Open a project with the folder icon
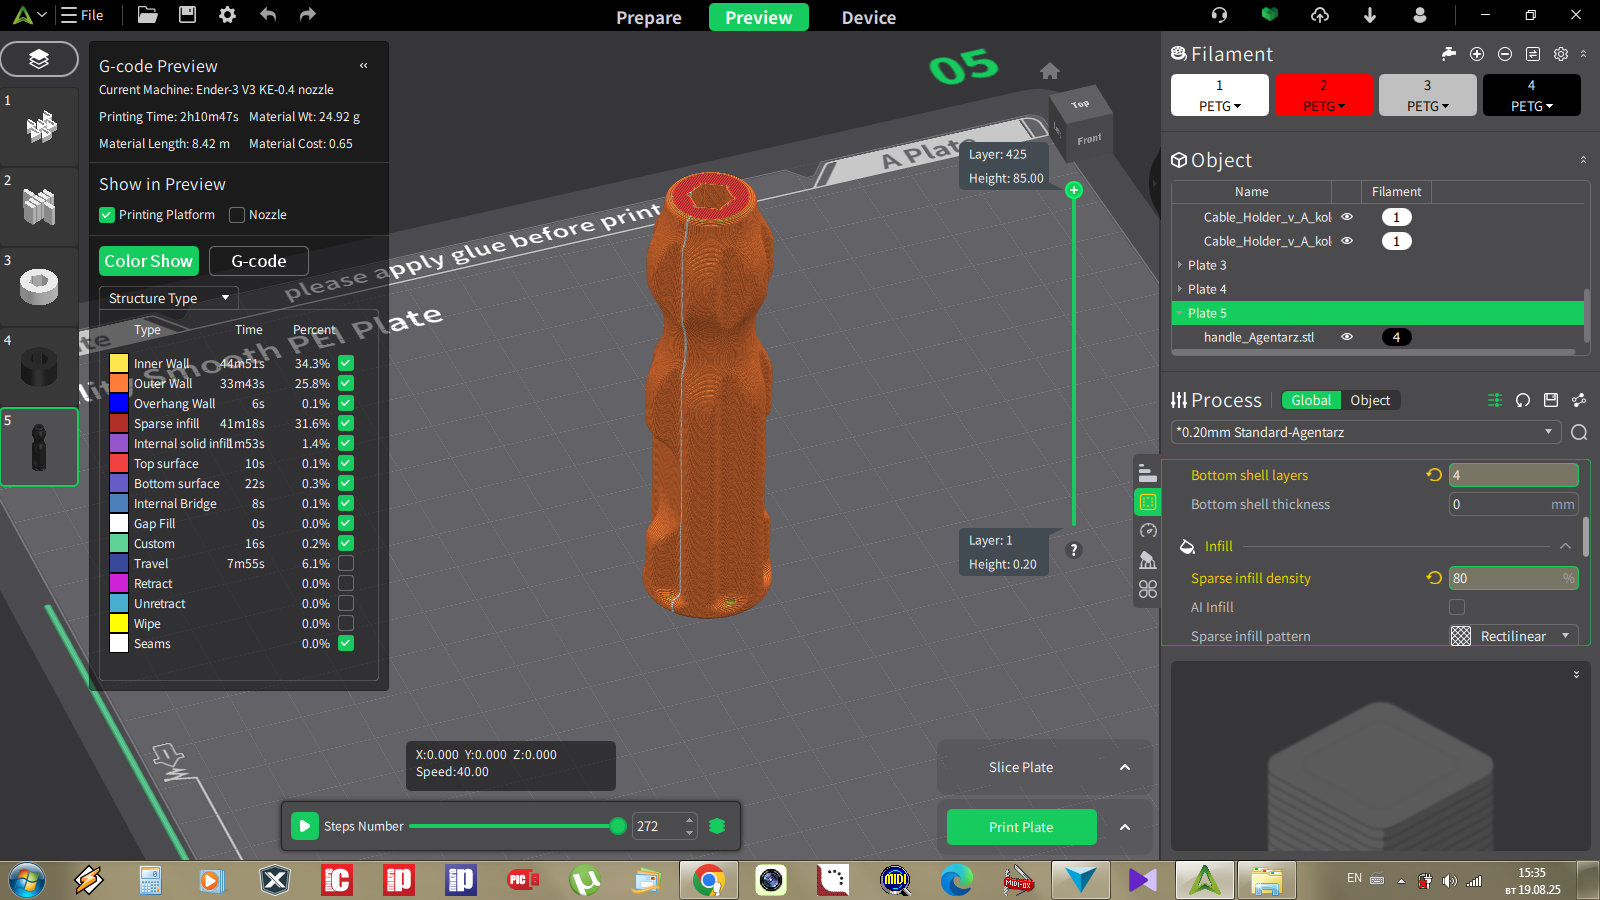 pyautogui.click(x=148, y=15)
